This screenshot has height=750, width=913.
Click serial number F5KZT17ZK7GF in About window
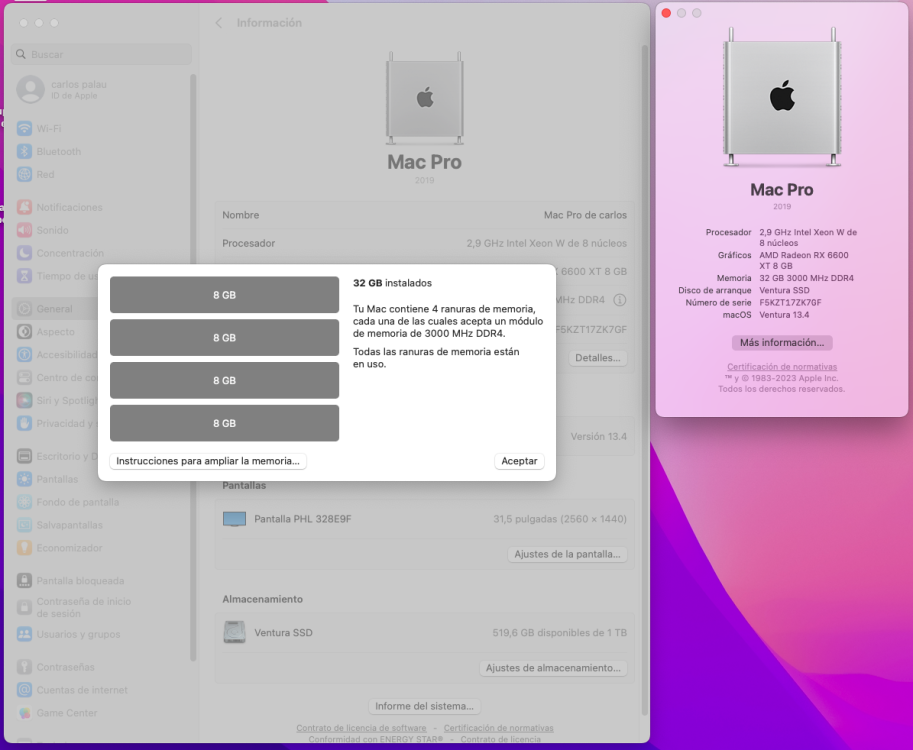(x=790, y=302)
